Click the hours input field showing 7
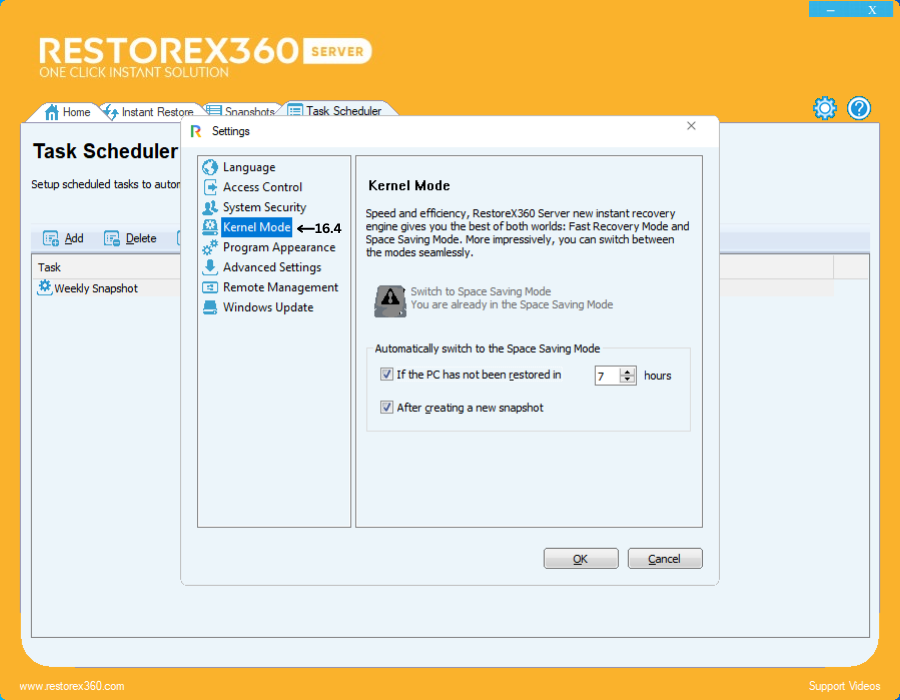 (x=608, y=376)
